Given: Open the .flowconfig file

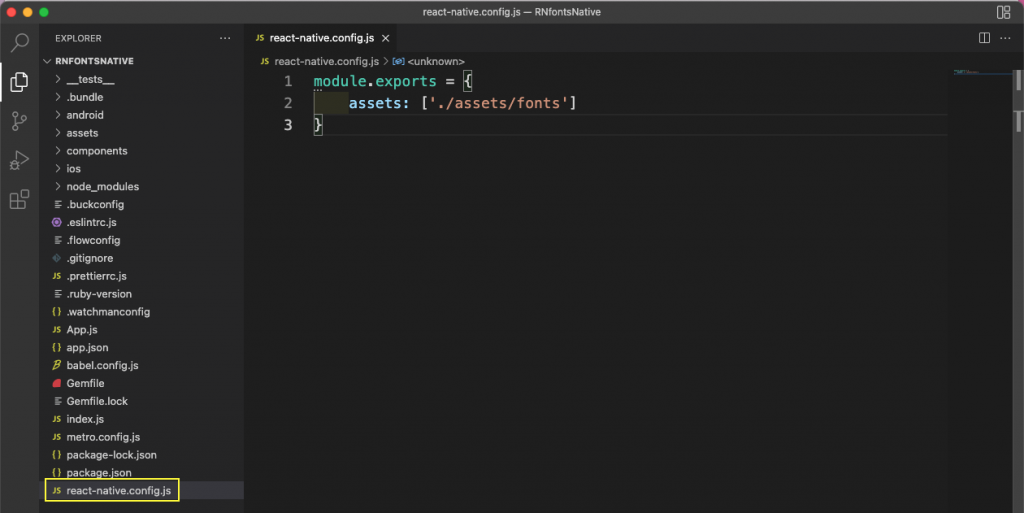Looking at the screenshot, I should [141, 240].
